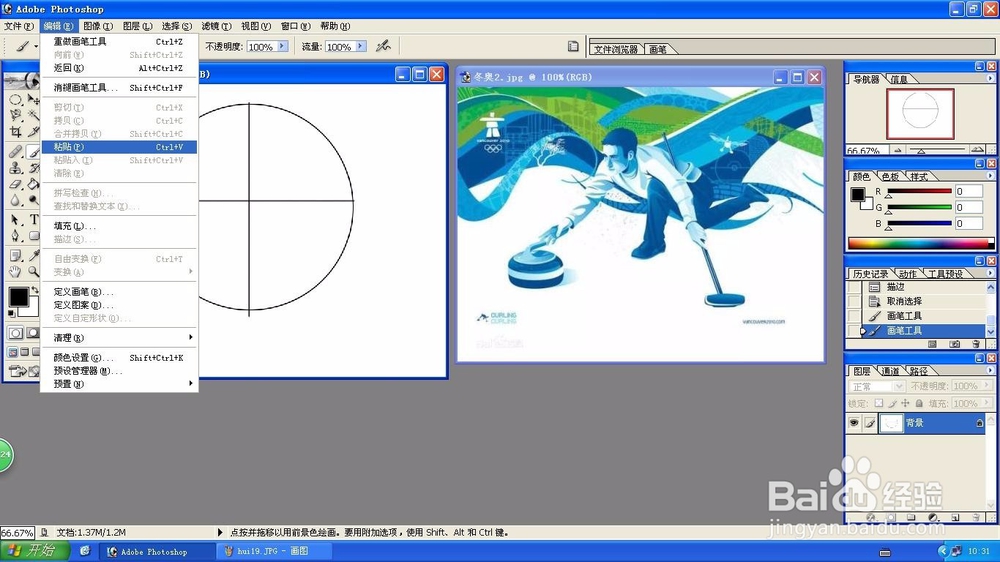Reset default colors small icon in toolbox

point(11,314)
